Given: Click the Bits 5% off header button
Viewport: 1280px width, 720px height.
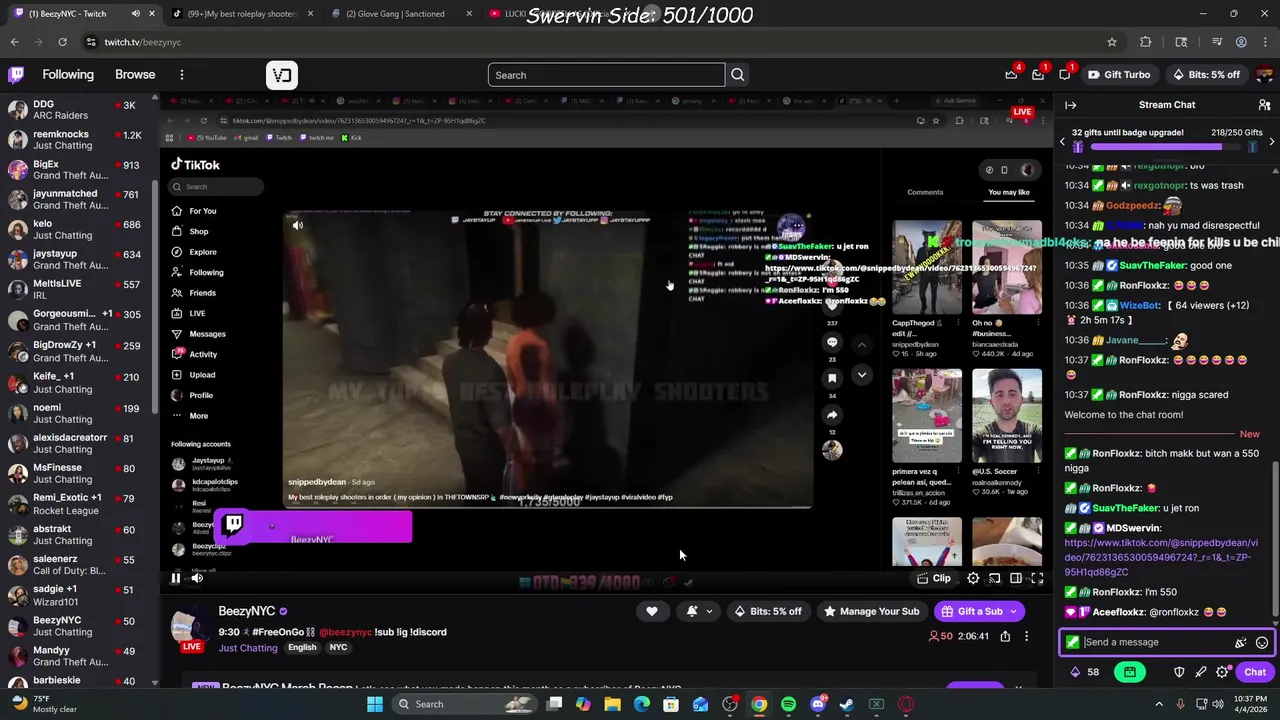Looking at the screenshot, I should pos(1205,75).
